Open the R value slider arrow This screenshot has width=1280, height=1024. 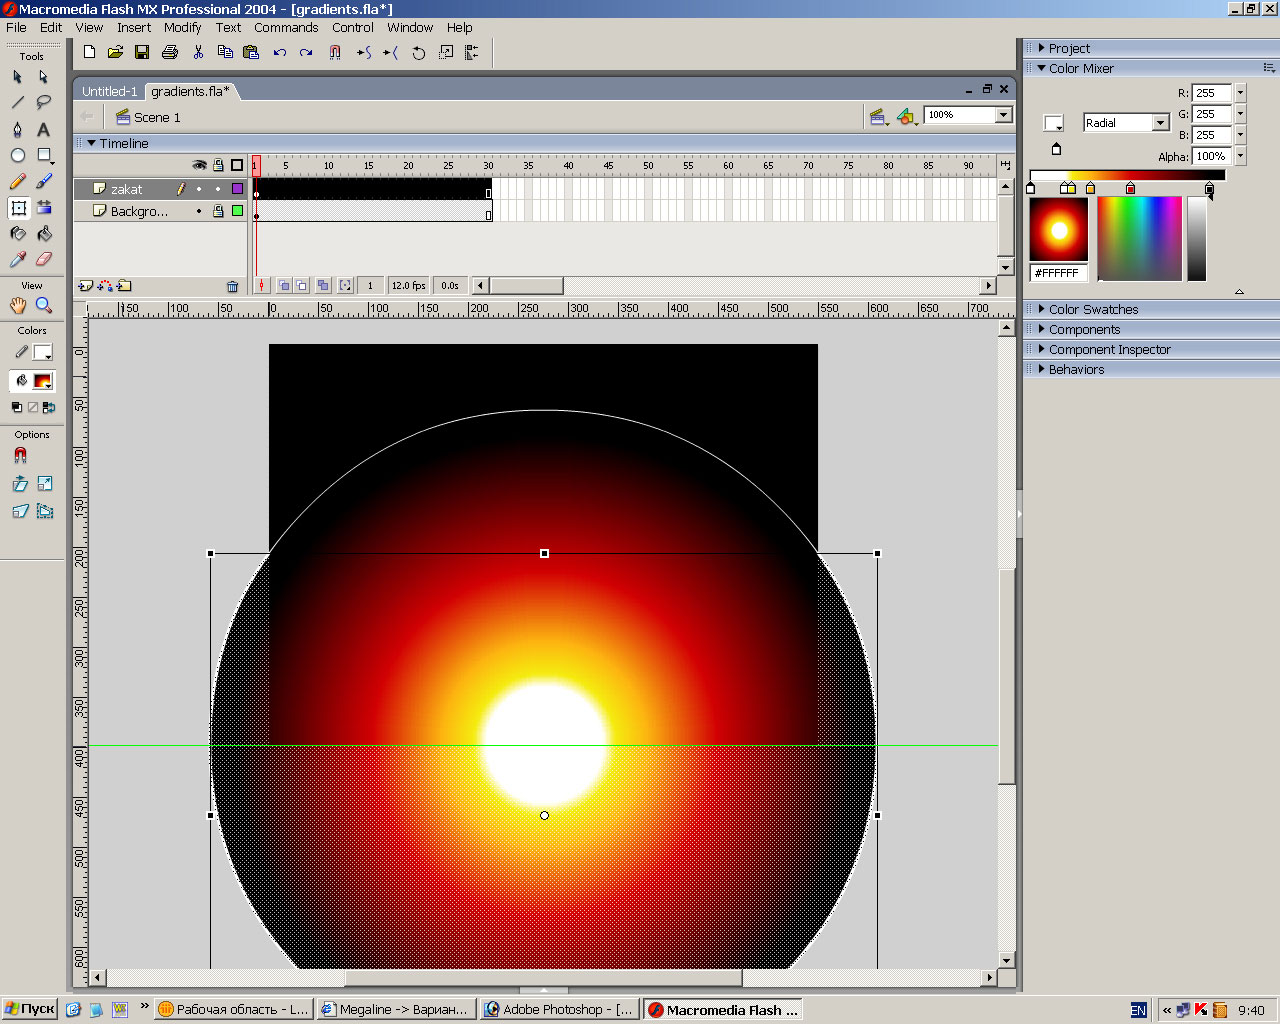(x=1240, y=93)
